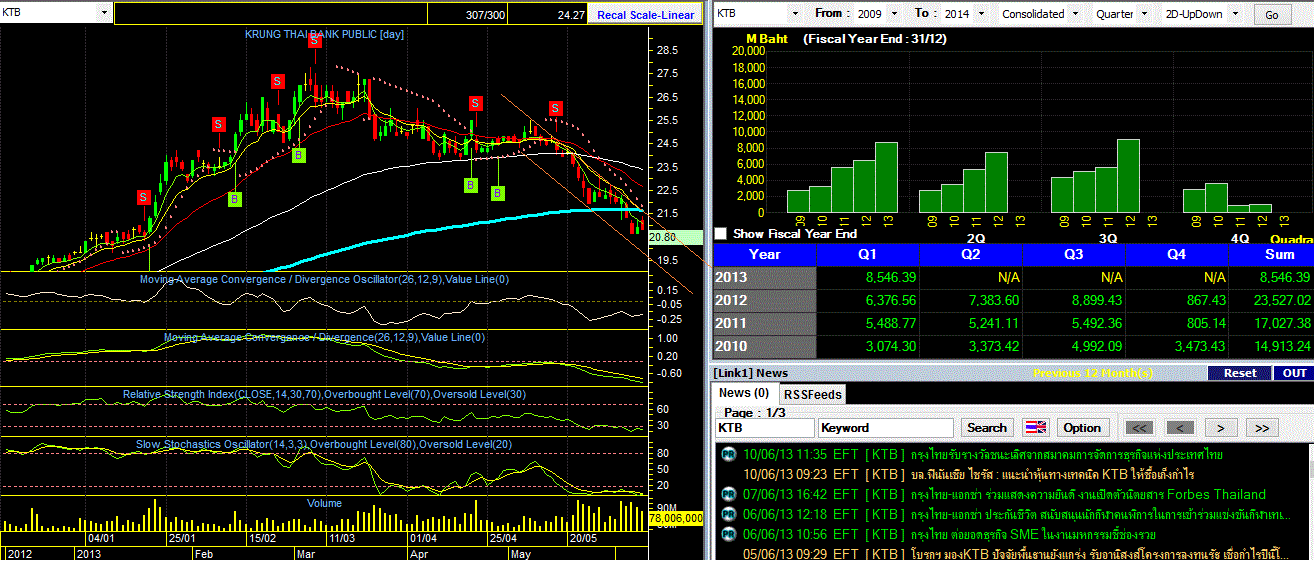Click the green B buy marker below Feb label

[234, 199]
